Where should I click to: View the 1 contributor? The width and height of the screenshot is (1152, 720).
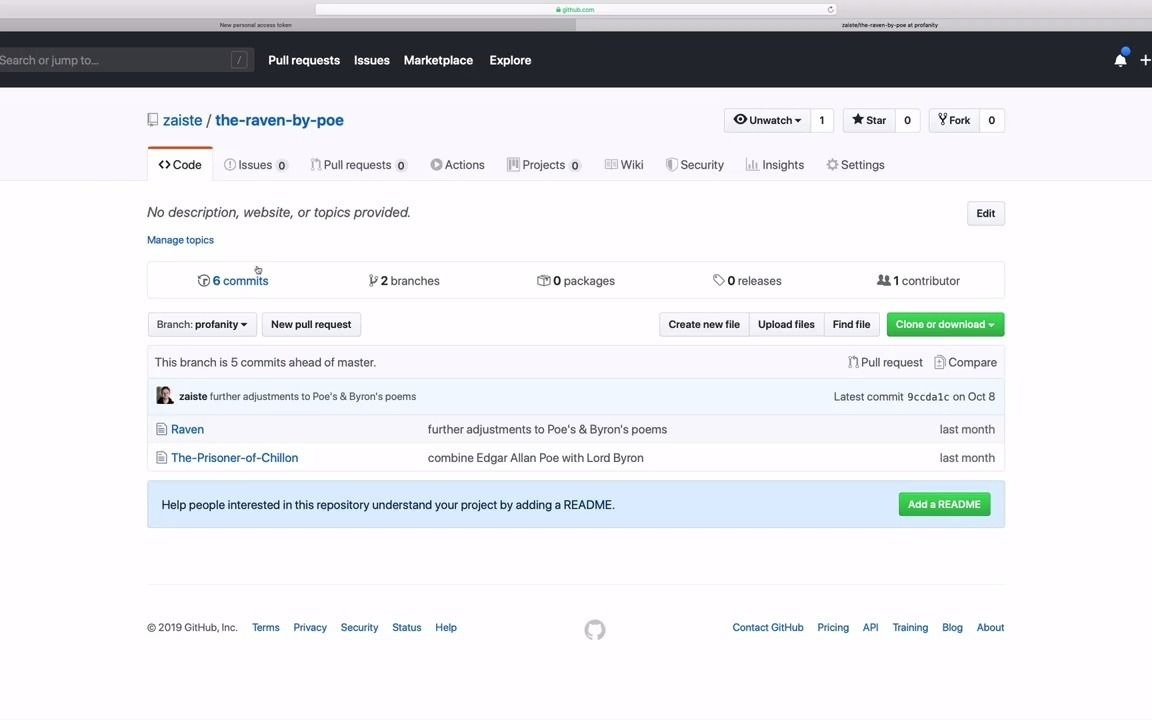(918, 281)
